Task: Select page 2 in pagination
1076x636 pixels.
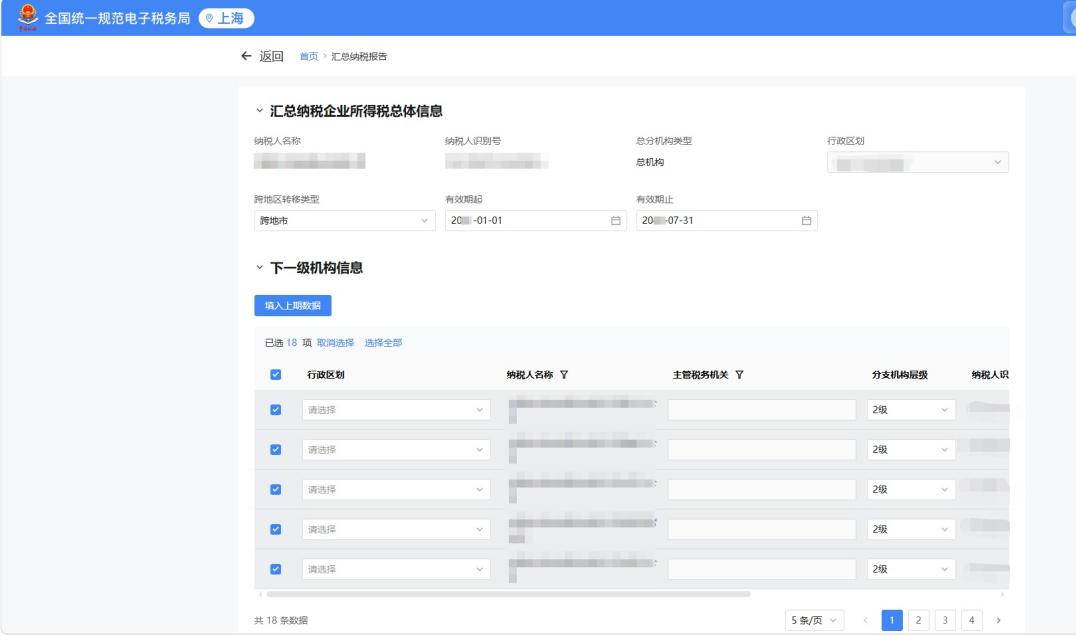Action: point(918,620)
